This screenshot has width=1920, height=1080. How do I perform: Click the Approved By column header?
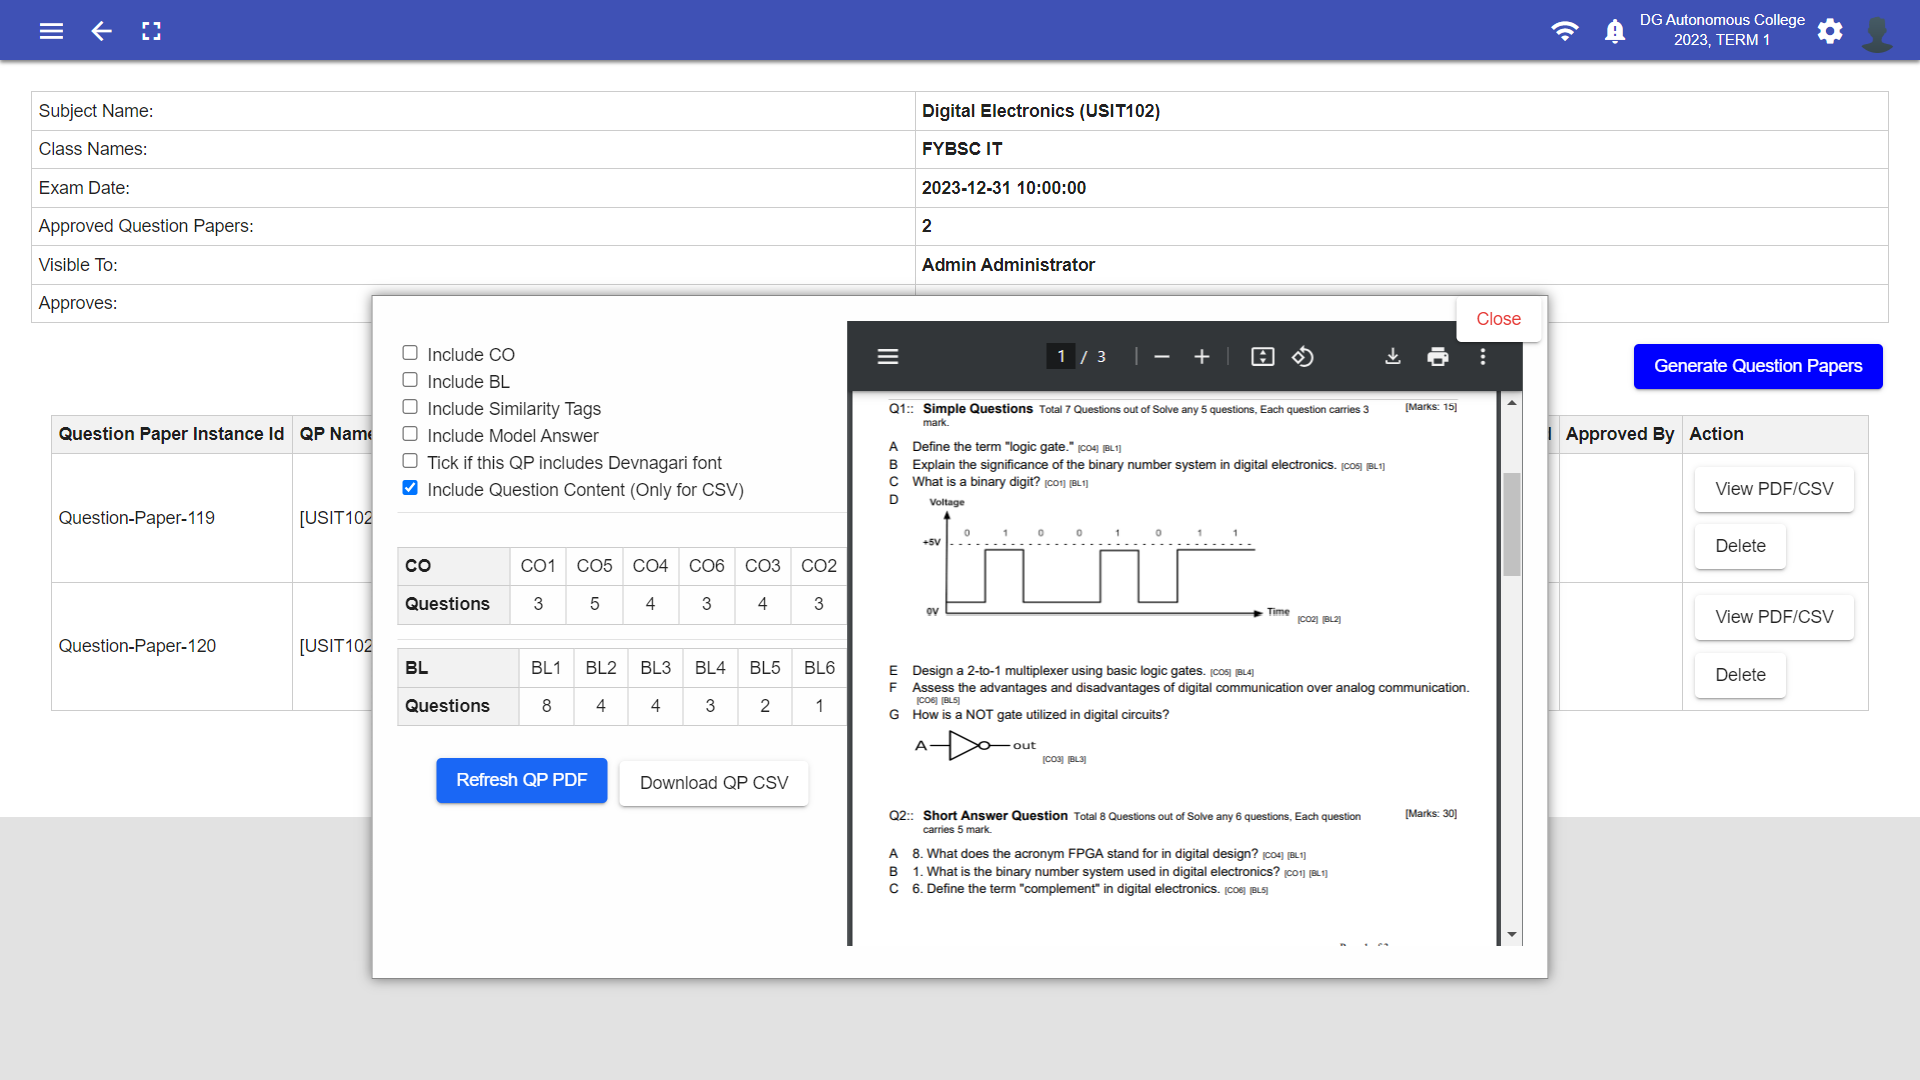tap(1619, 434)
